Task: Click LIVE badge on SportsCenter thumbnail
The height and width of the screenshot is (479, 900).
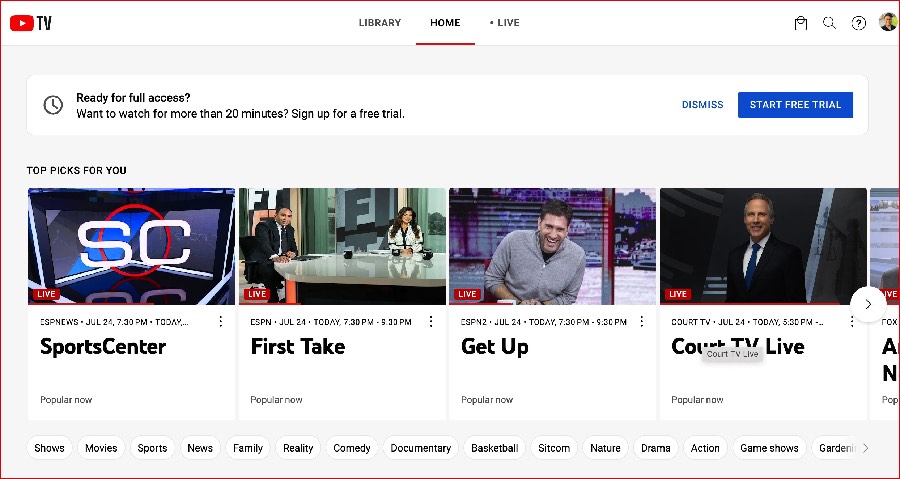Action: click(46, 294)
